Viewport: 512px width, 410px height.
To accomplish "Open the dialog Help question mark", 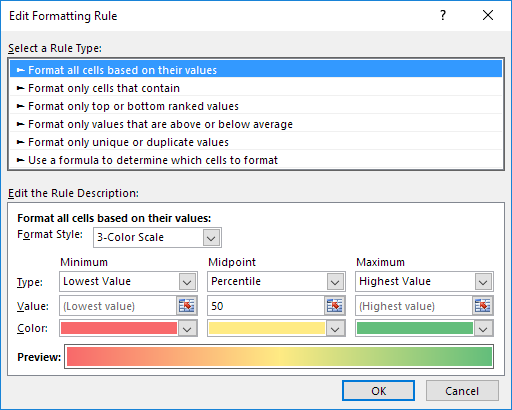I will 443,15.
